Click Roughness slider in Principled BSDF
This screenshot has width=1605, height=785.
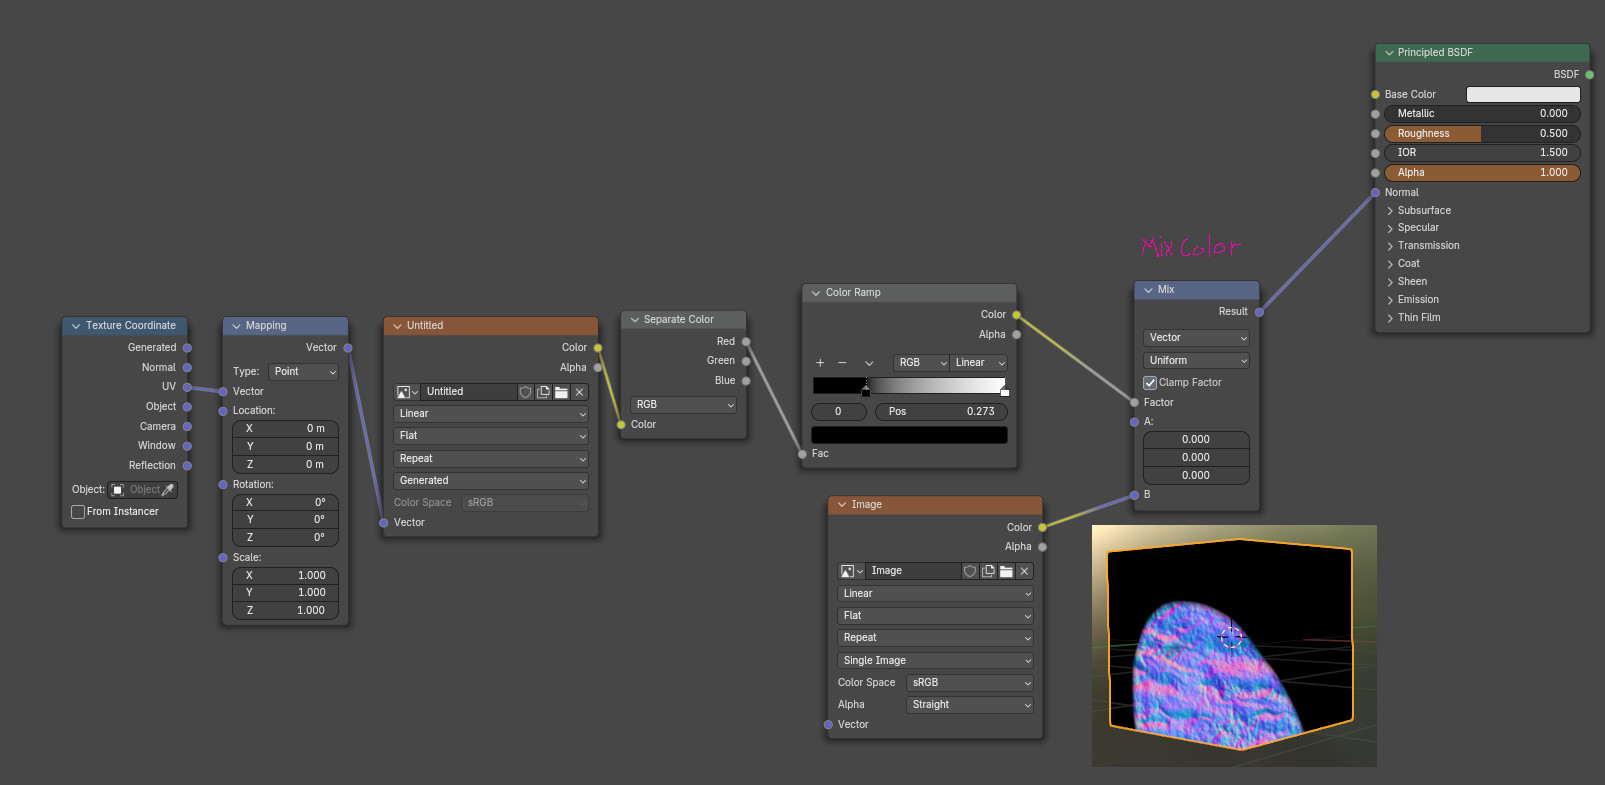pos(1483,134)
